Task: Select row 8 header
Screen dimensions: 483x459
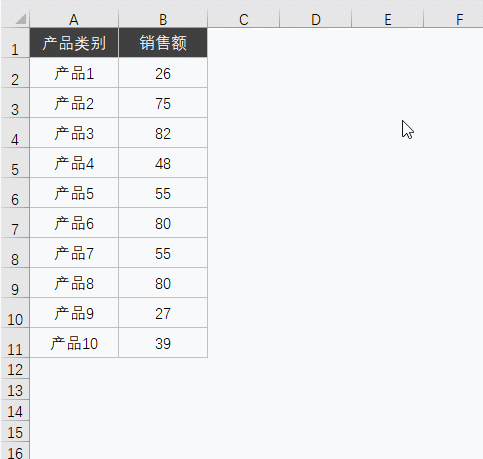Action: (15, 253)
